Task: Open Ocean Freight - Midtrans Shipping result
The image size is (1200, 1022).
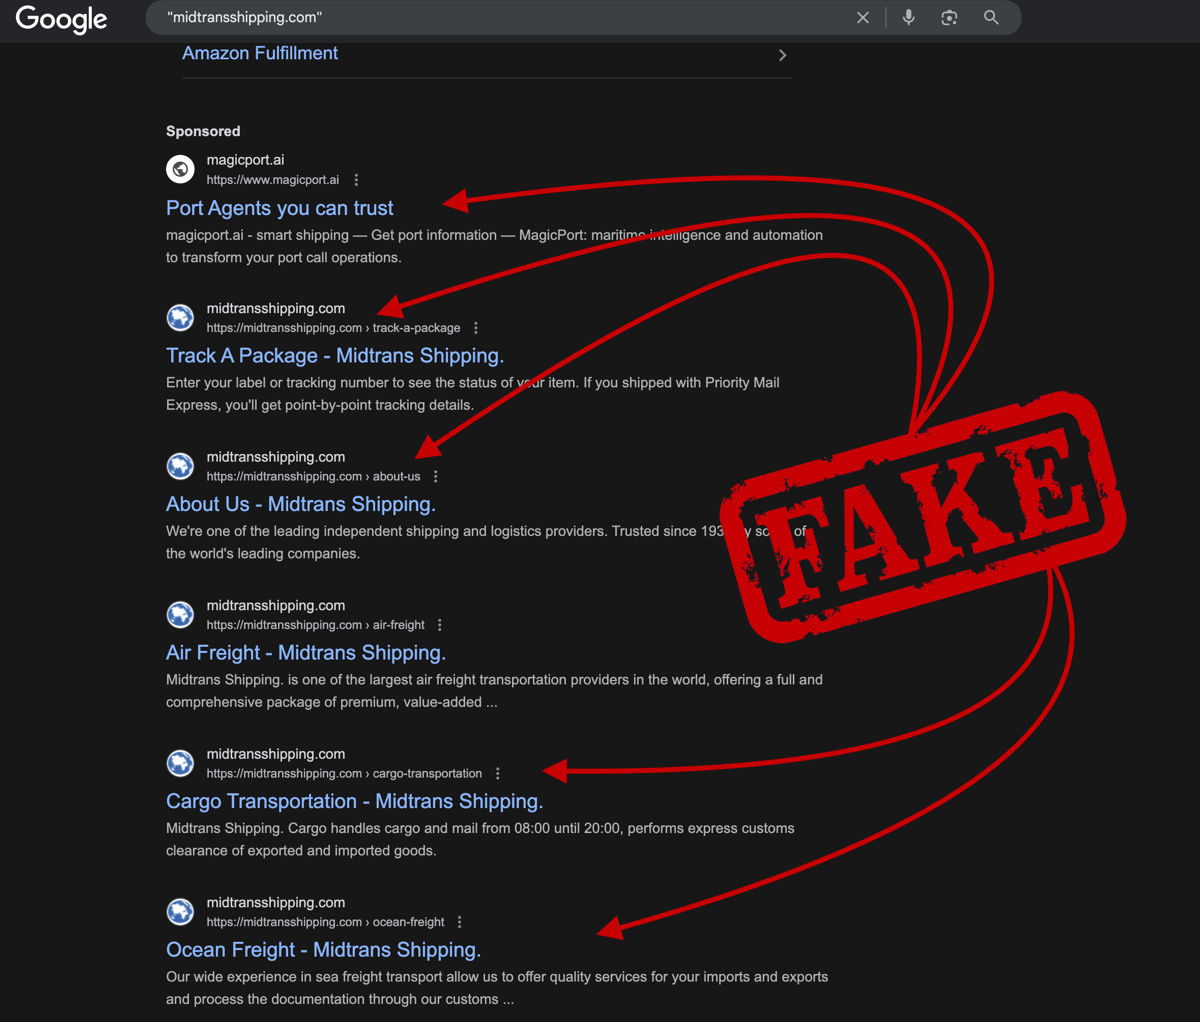Action: point(323,950)
